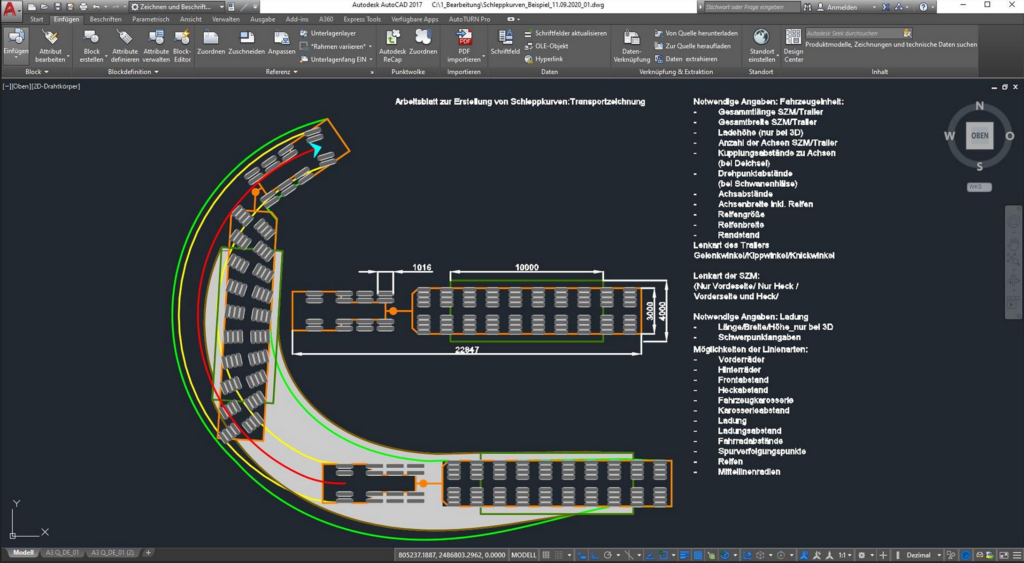Toggle the drawing grid display in status bar

point(546,555)
